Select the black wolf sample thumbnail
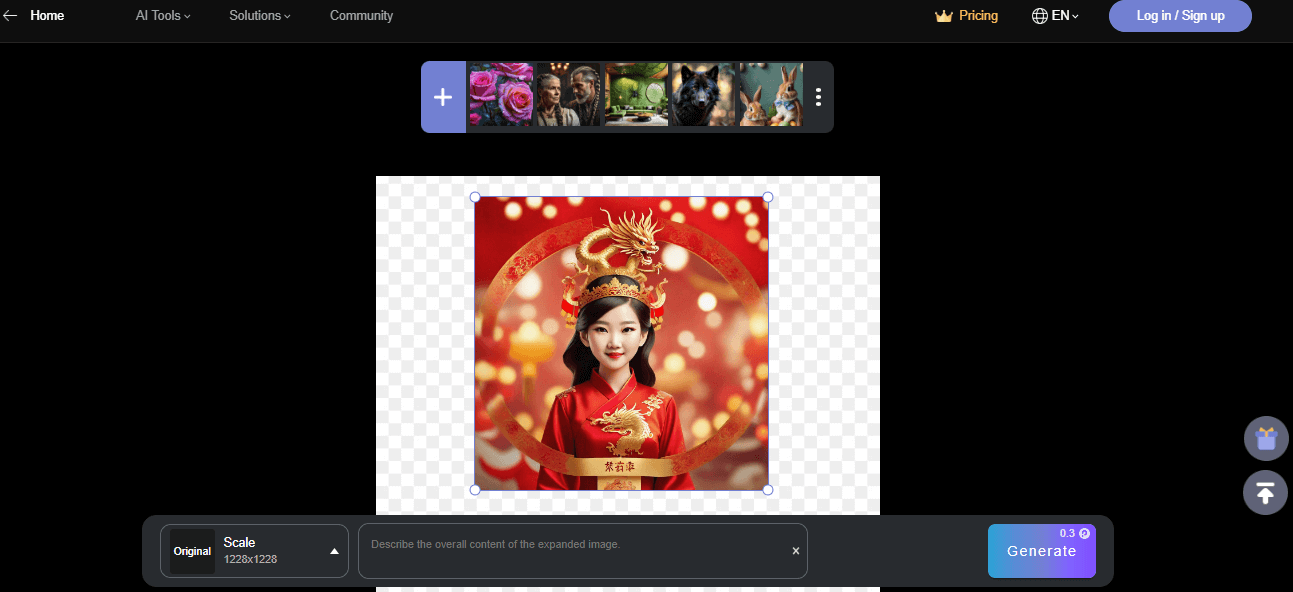The width and height of the screenshot is (1293, 592). tap(703, 95)
